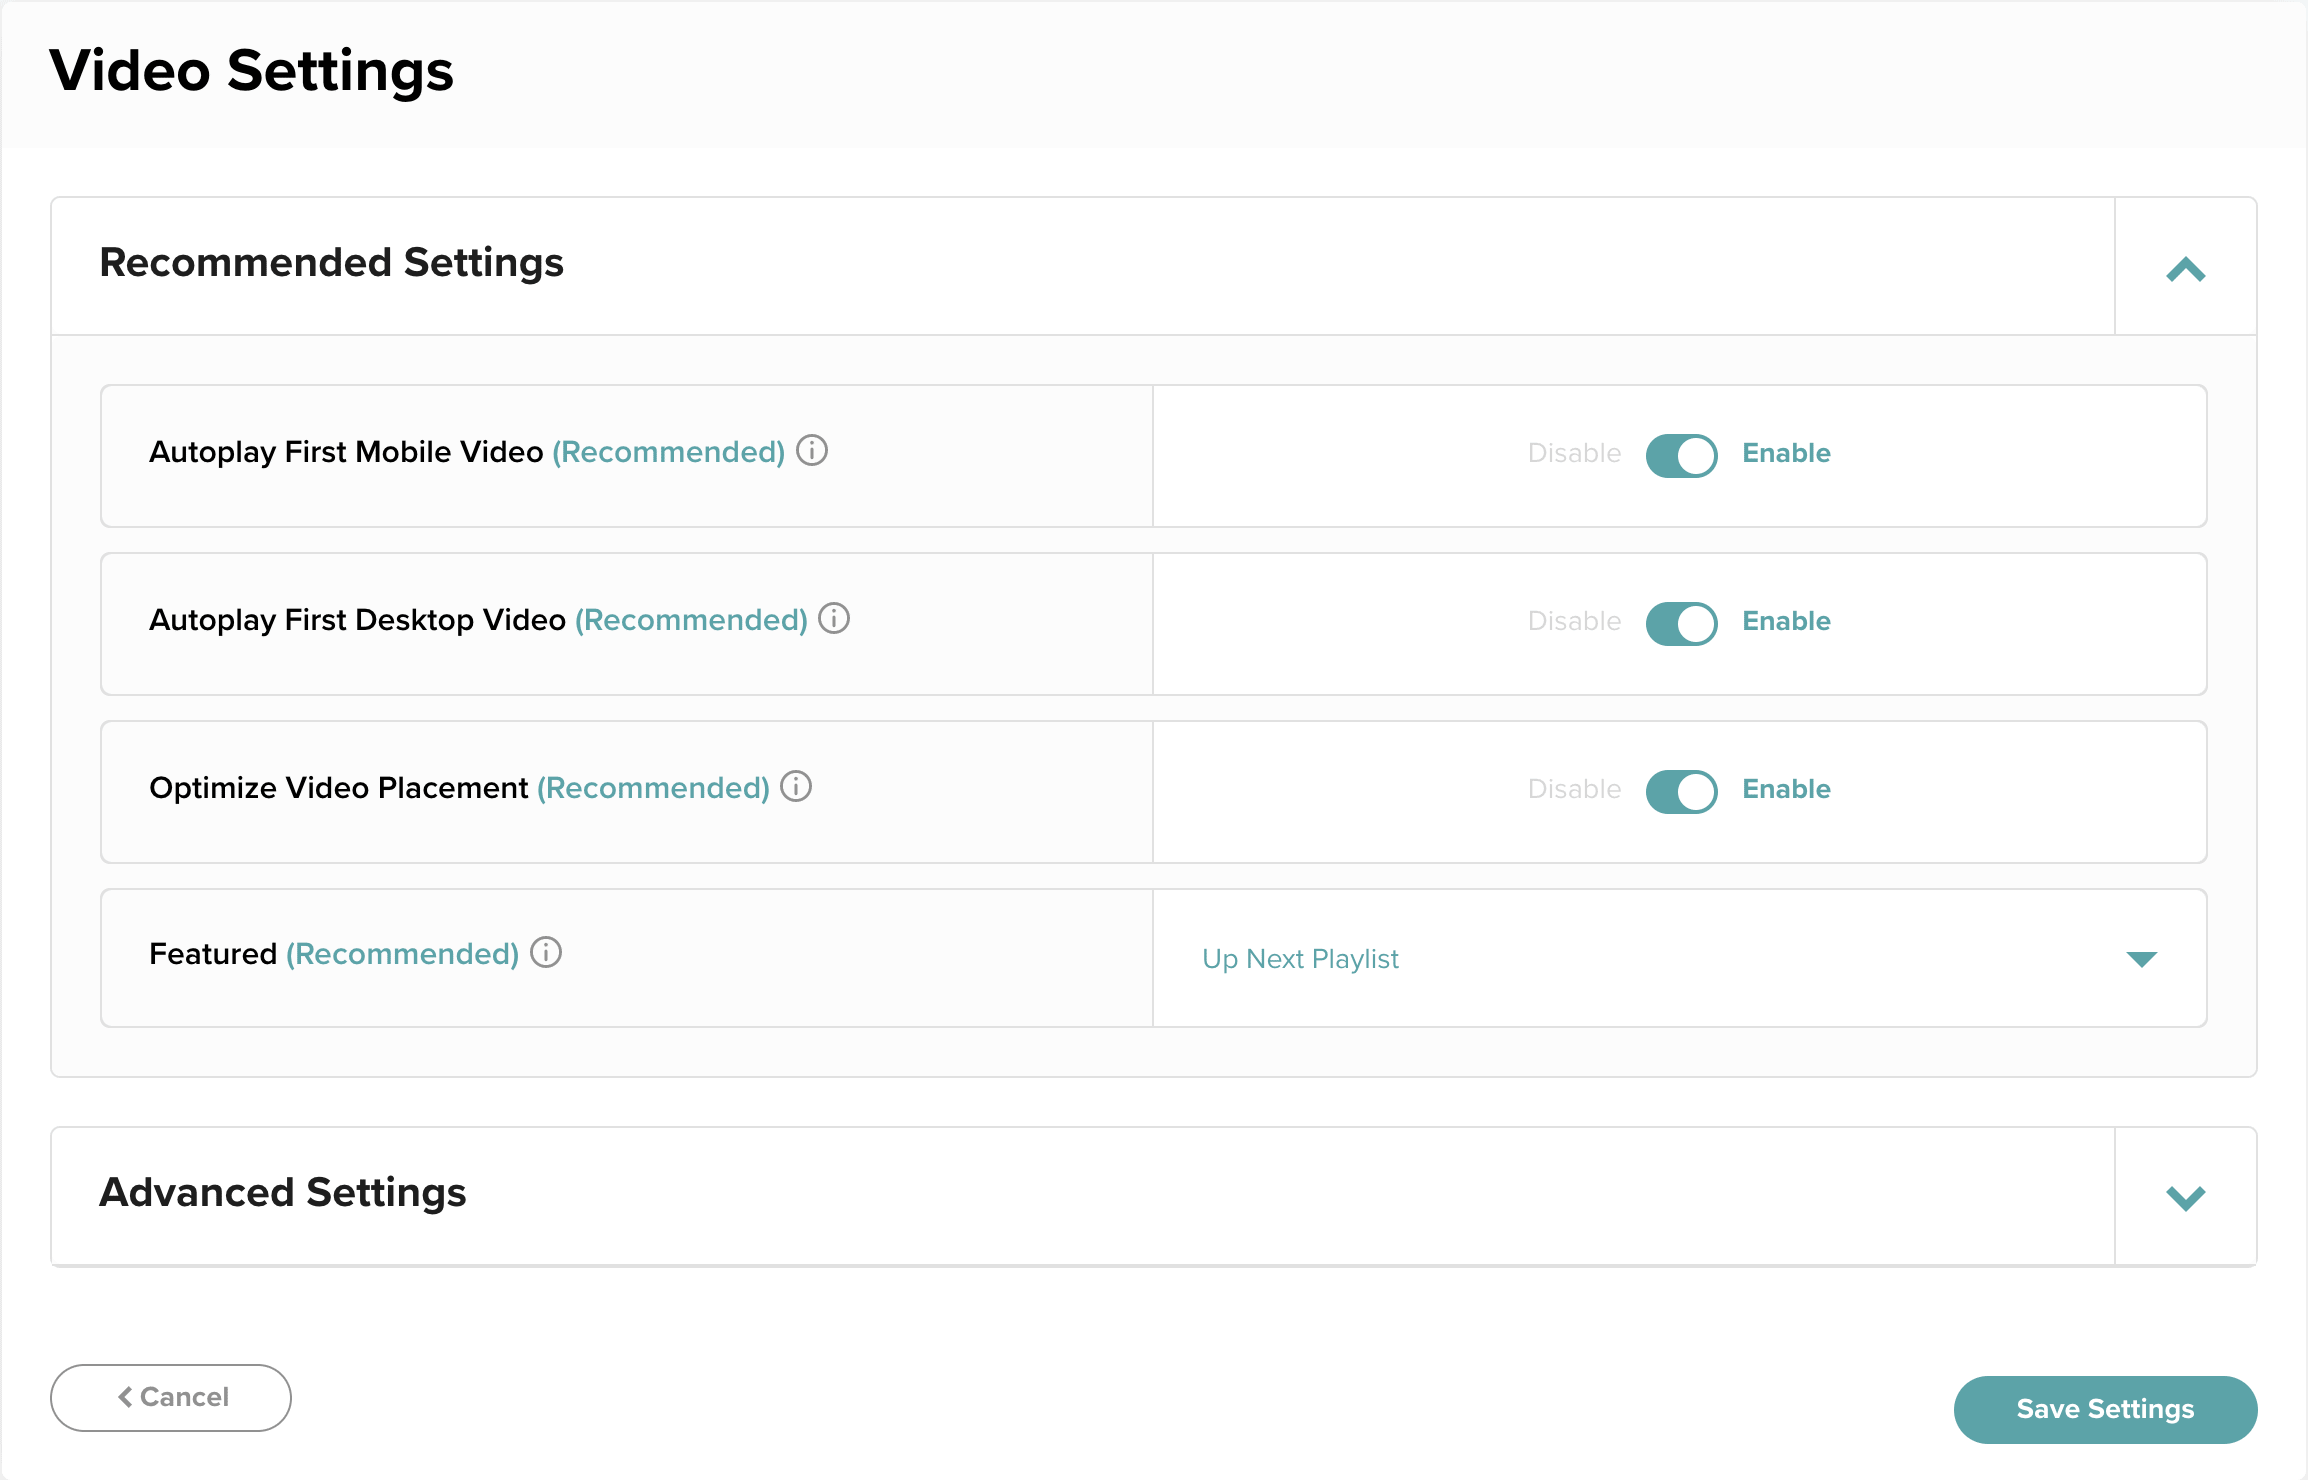Select the Recommended Settings header

[331, 264]
